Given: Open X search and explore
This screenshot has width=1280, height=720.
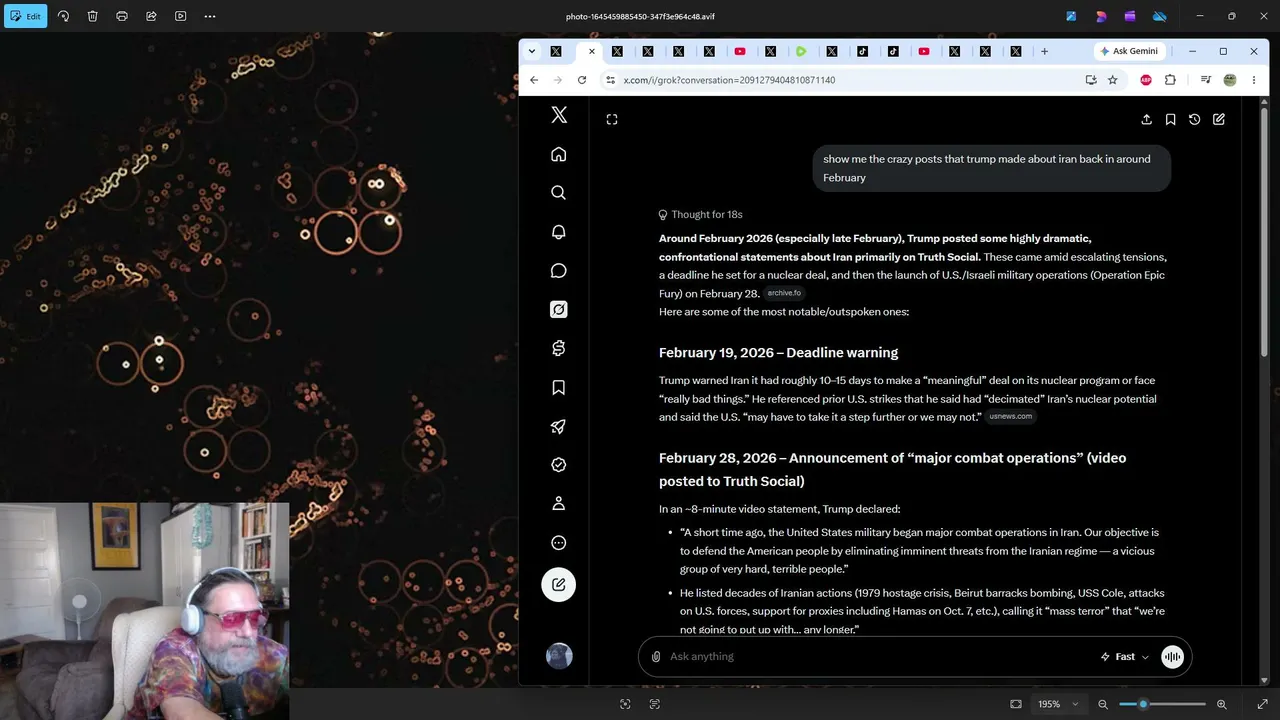Looking at the screenshot, I should (559, 193).
